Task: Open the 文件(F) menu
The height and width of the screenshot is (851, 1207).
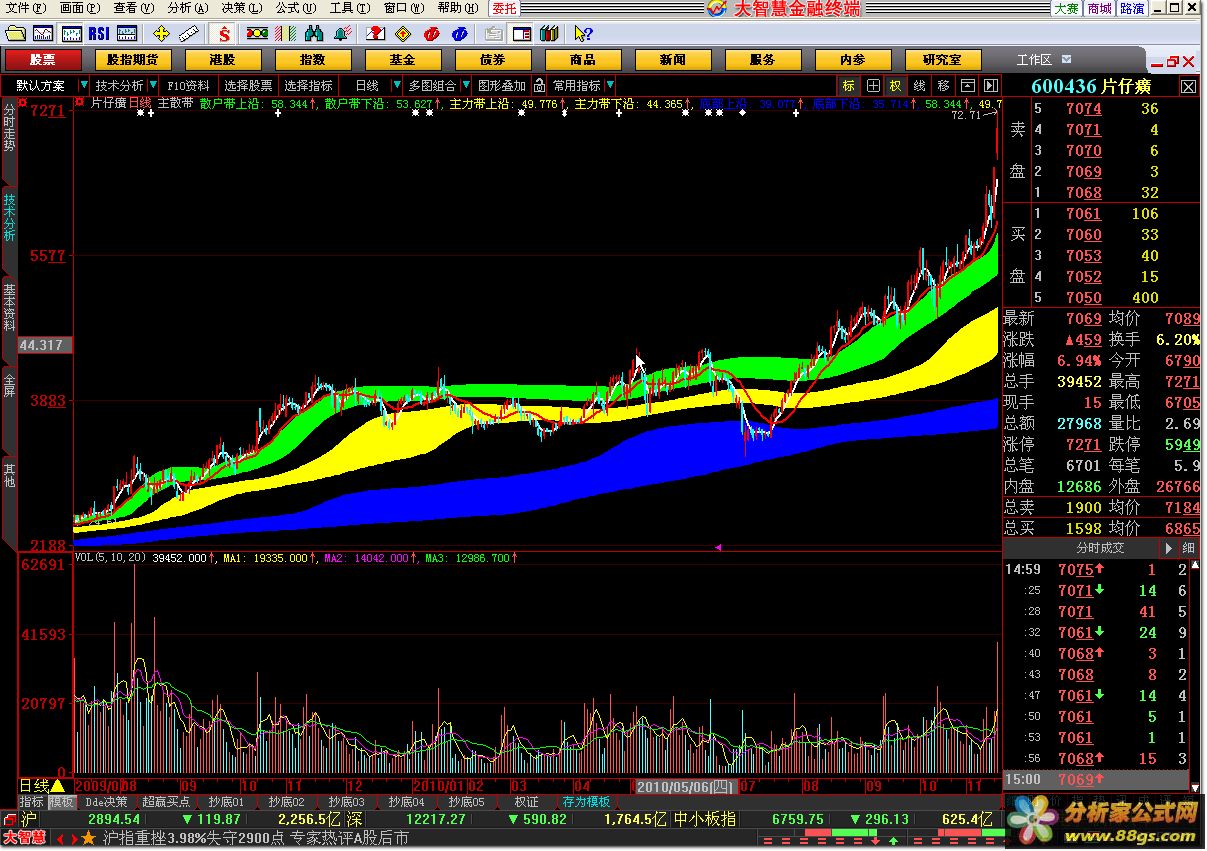Action: pos(24,8)
